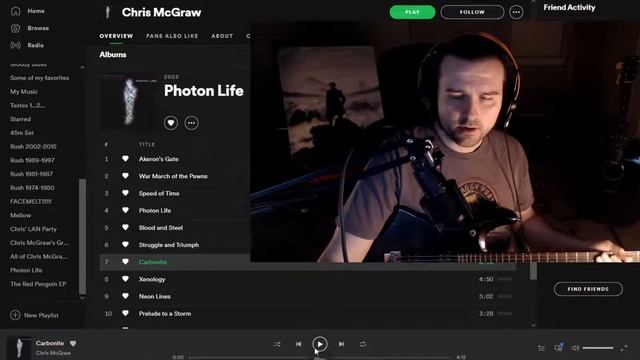Switch to the FANS ALSO LIKE tab
640x360 pixels.
click(172, 36)
